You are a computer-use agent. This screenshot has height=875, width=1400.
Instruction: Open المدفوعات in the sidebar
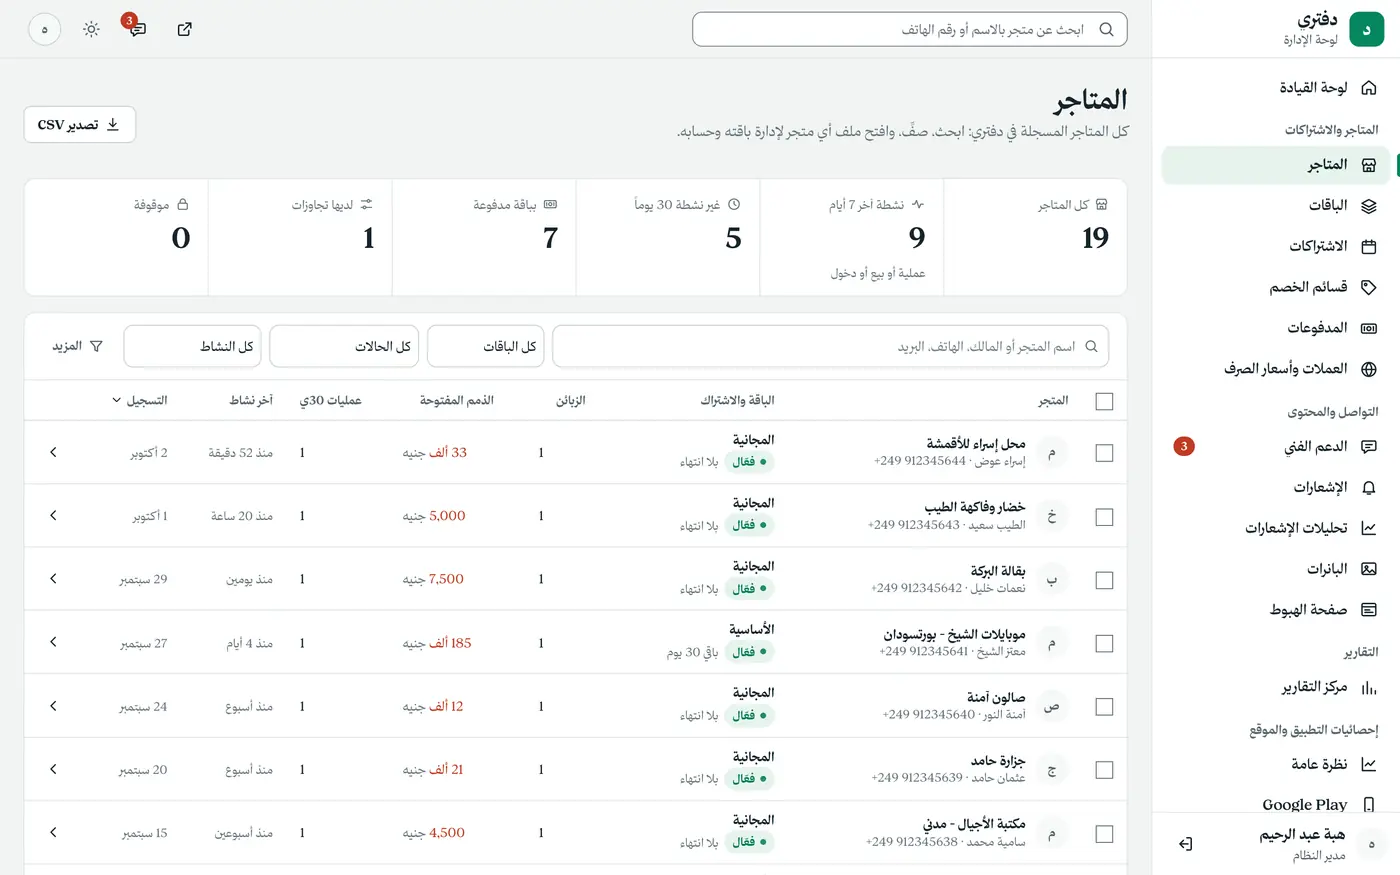[1276, 328]
